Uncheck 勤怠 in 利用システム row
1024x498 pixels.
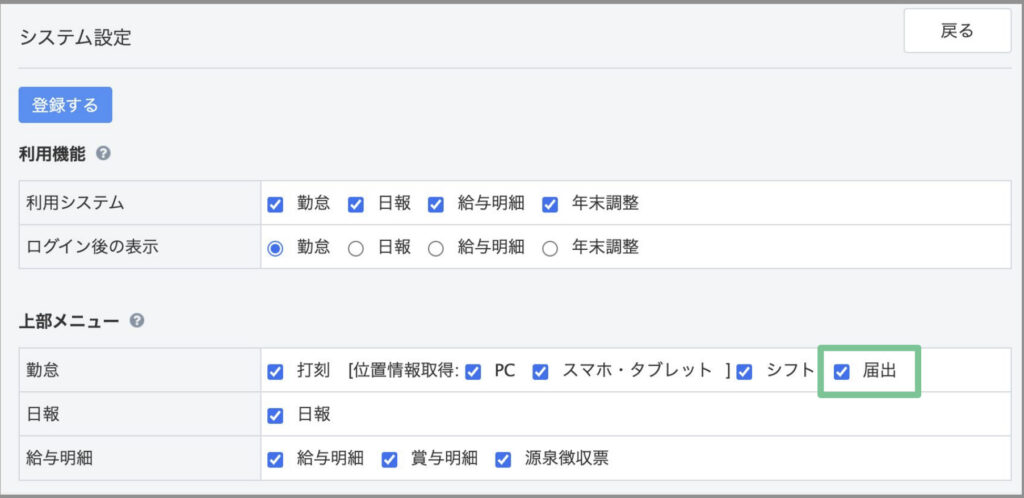click(x=276, y=205)
